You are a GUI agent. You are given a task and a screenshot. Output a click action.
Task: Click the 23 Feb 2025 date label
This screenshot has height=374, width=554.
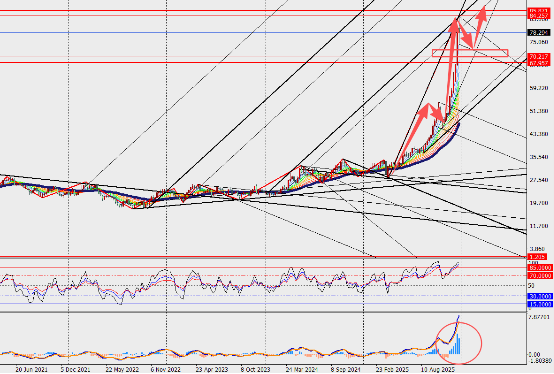[x=392, y=370]
